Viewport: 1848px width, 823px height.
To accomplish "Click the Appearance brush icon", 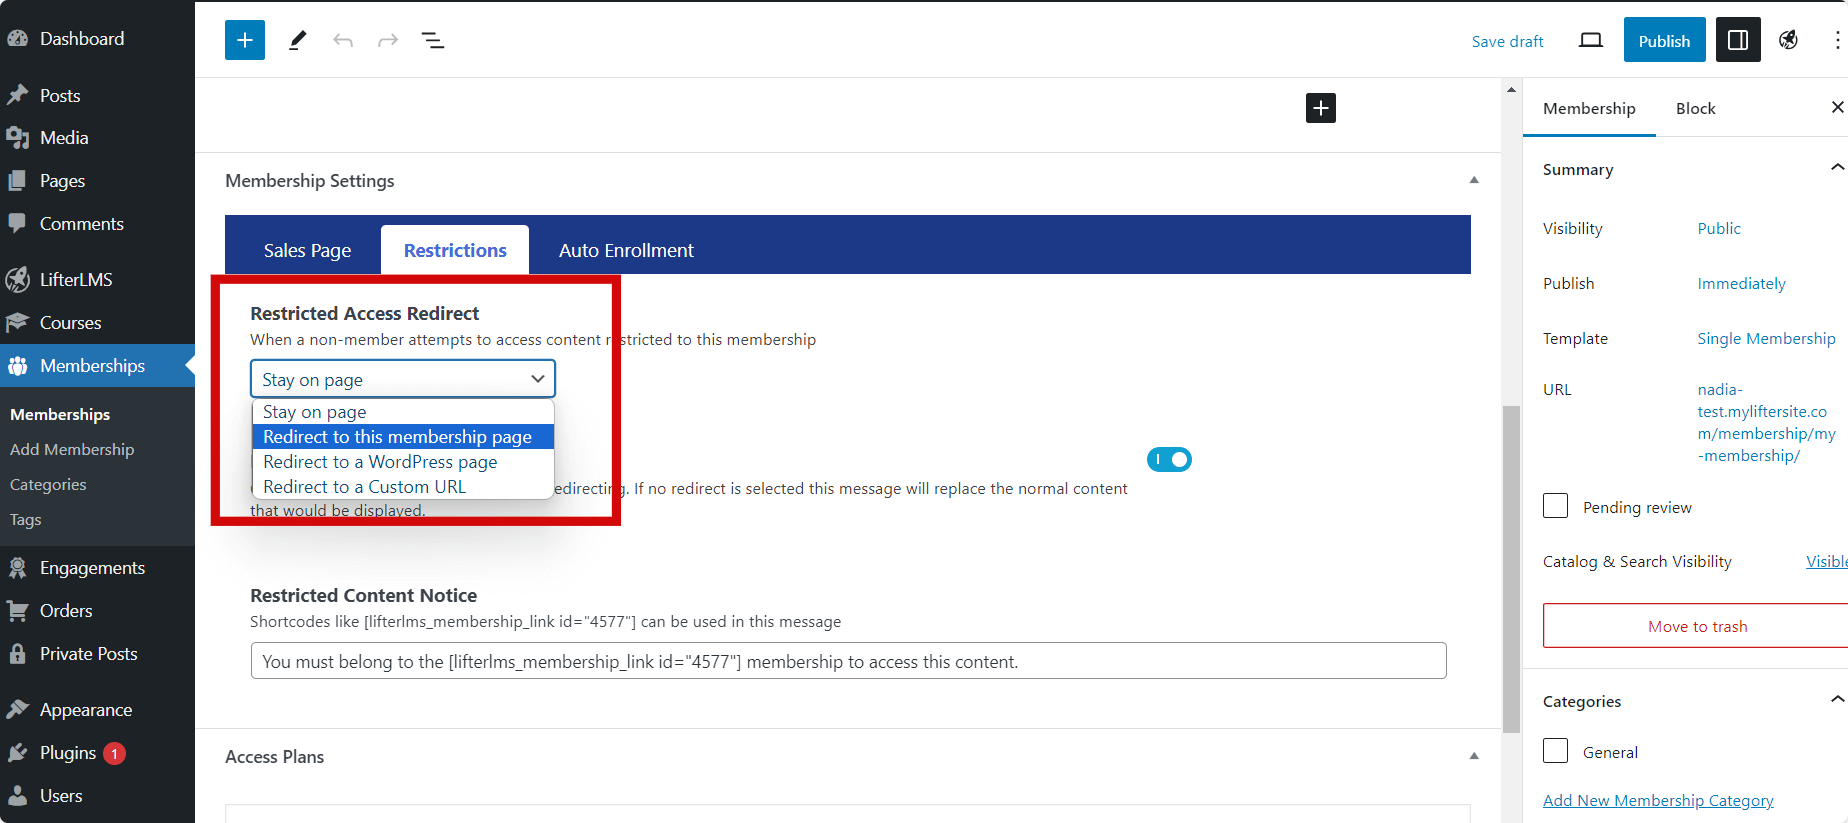I will pos(17,710).
